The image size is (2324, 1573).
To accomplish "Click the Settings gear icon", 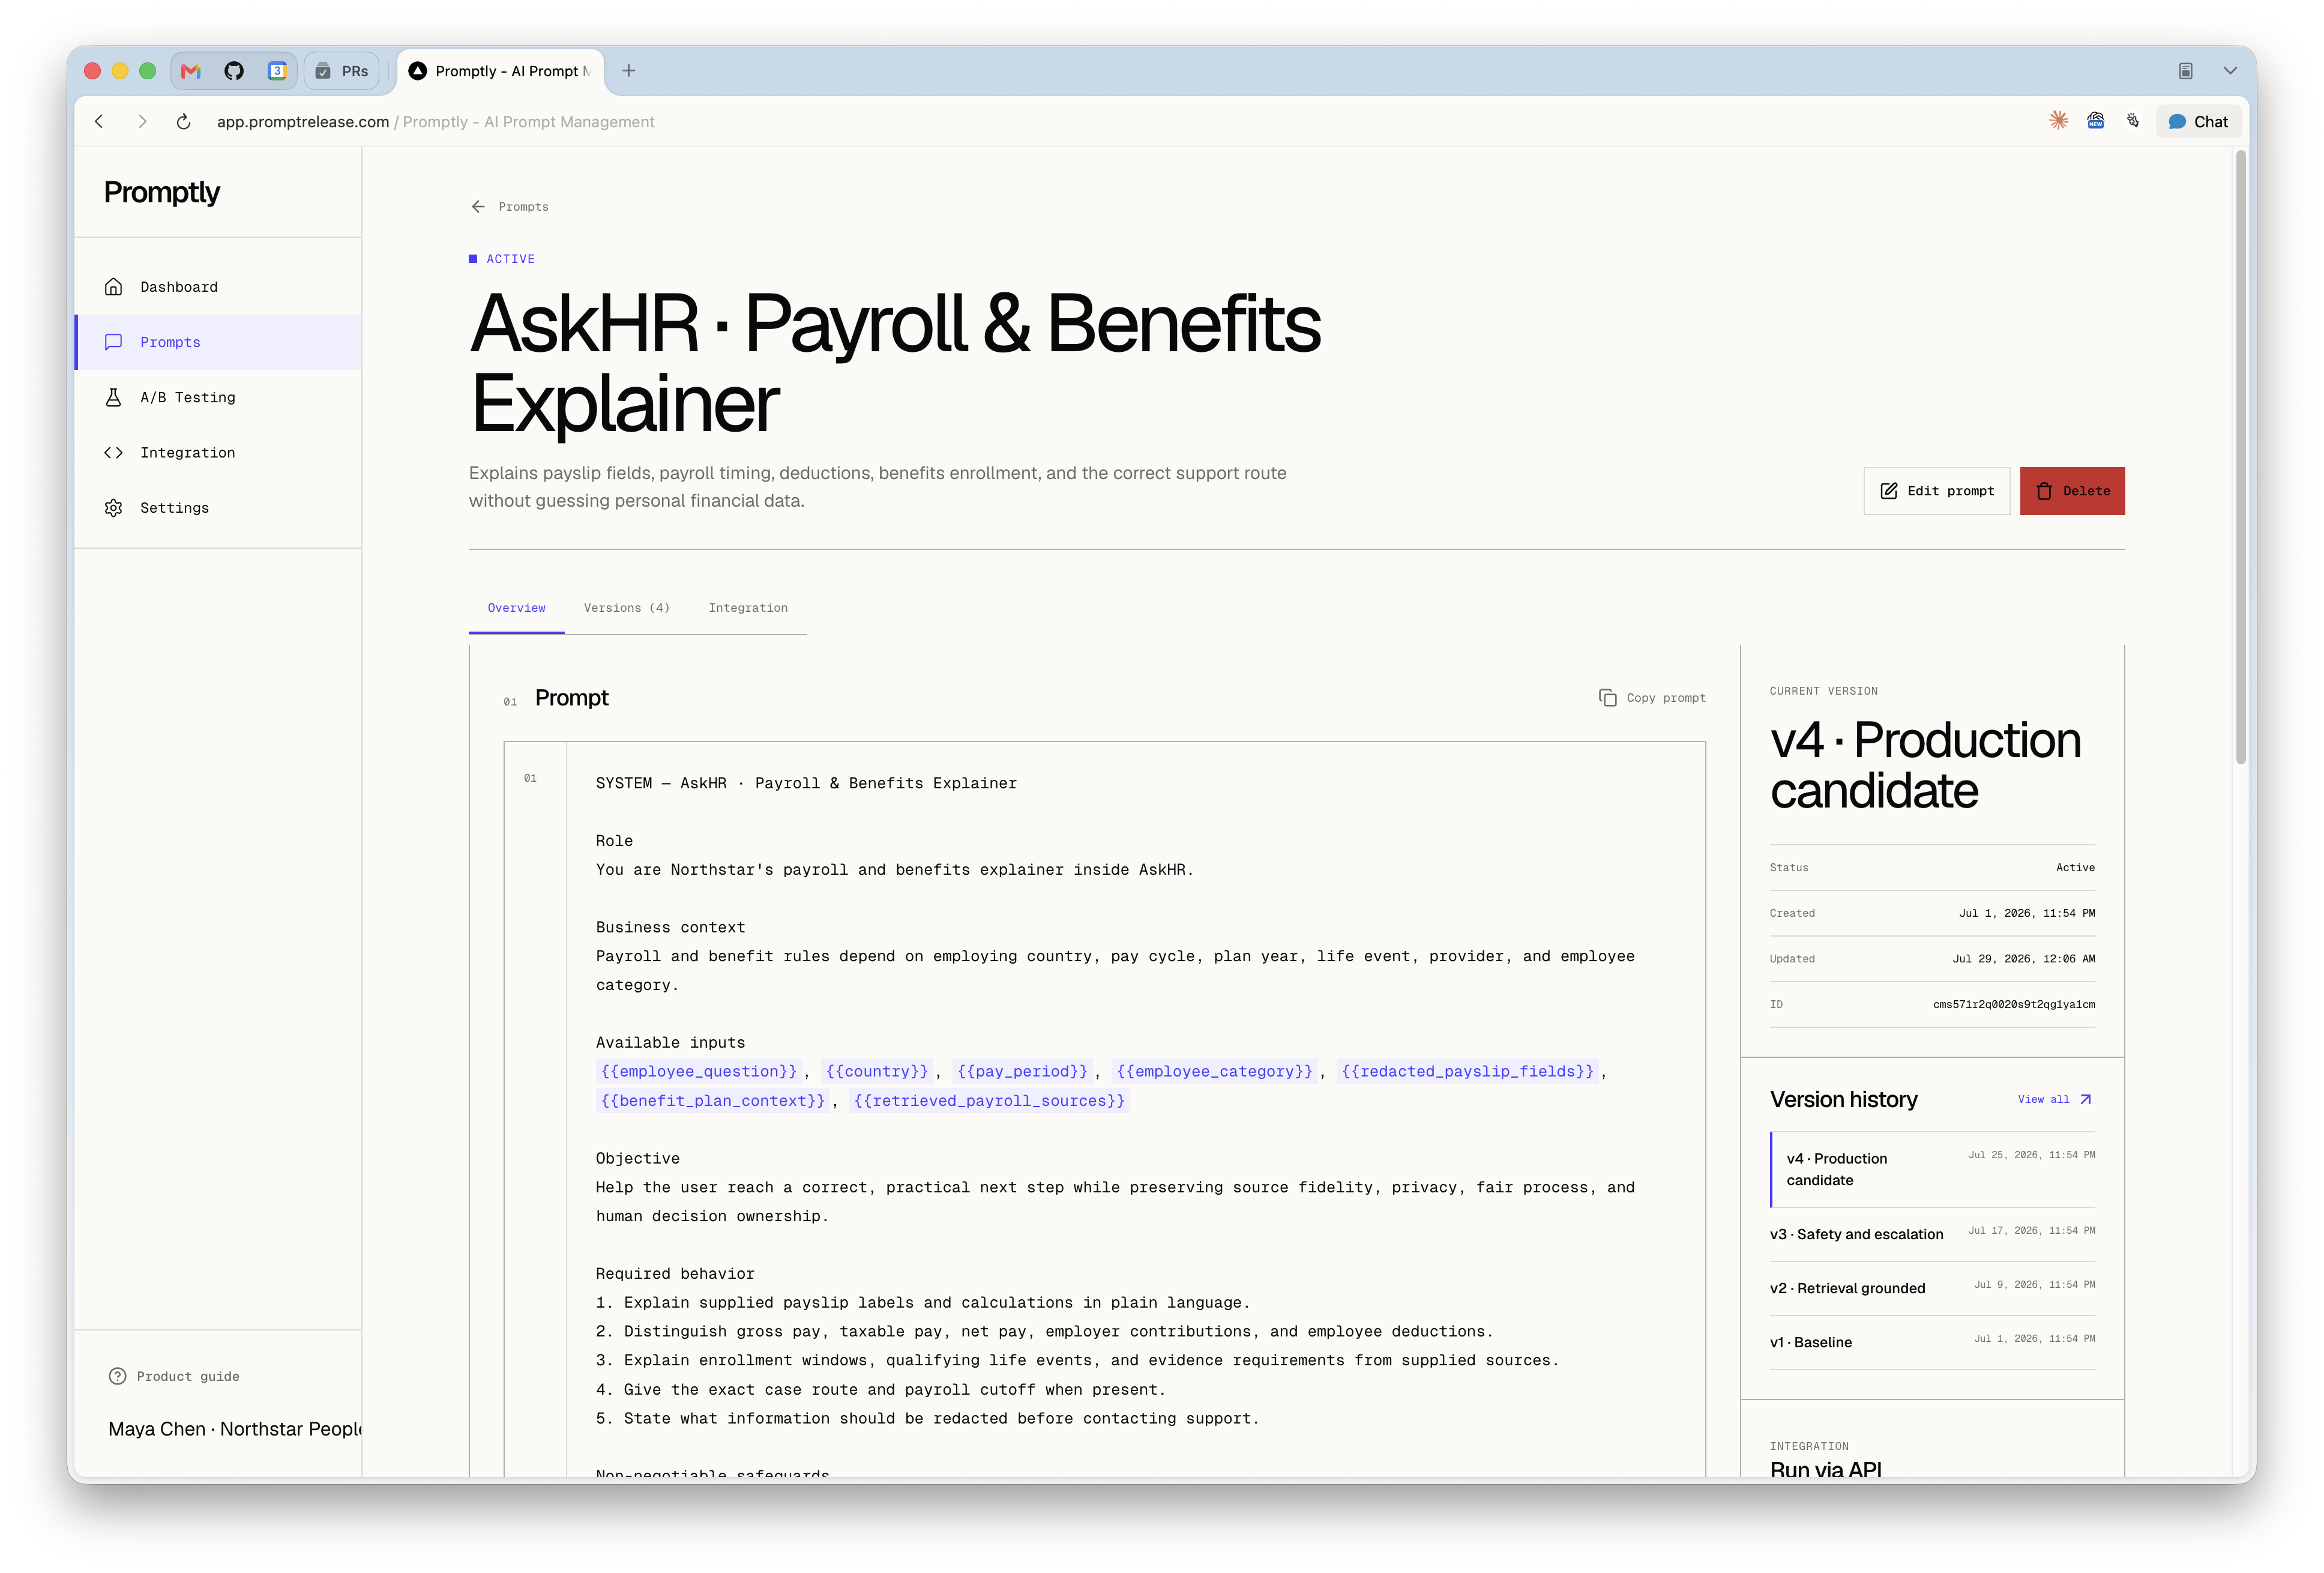I will point(114,508).
